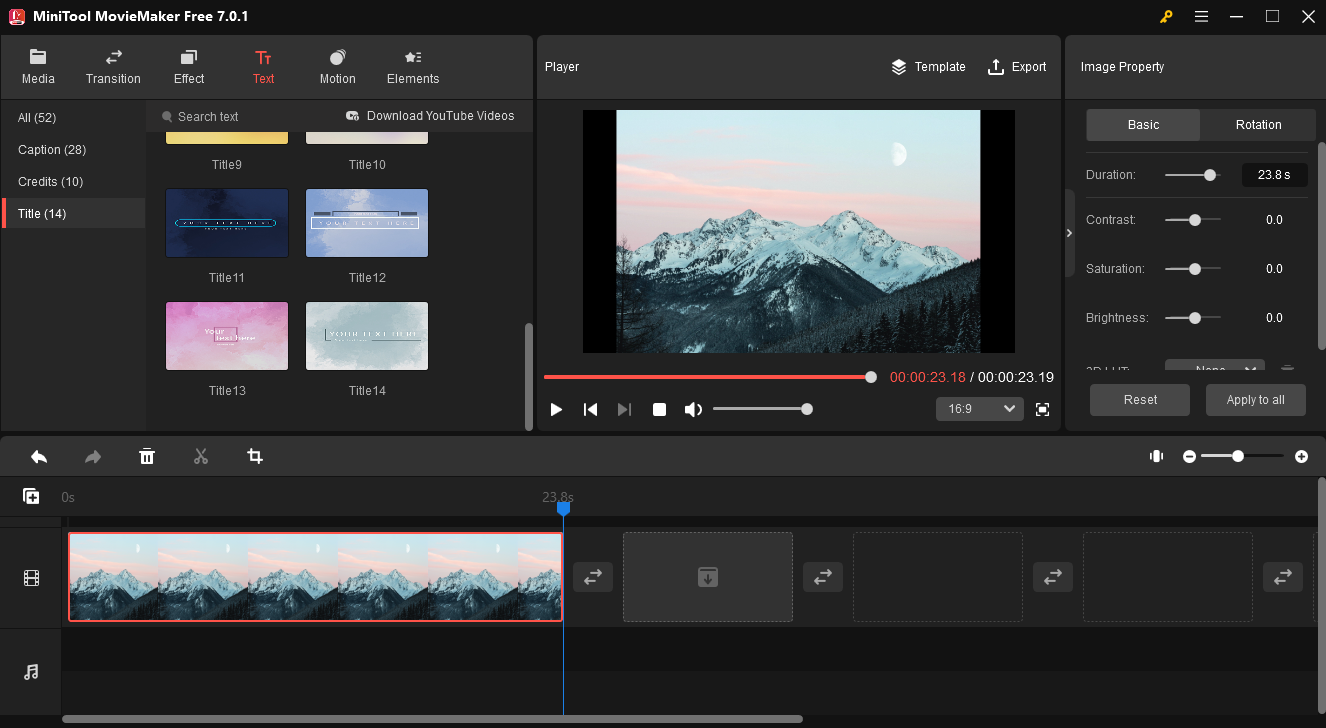Skip to next frame

[x=625, y=409]
